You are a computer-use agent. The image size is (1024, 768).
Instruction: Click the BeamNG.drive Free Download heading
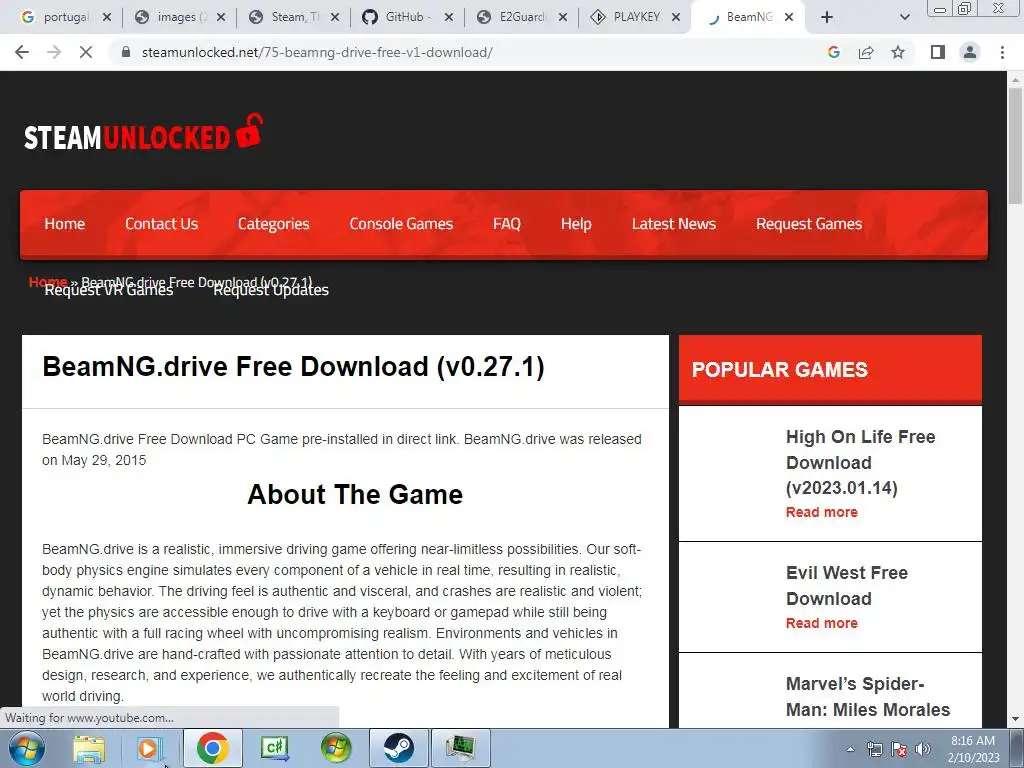point(293,367)
